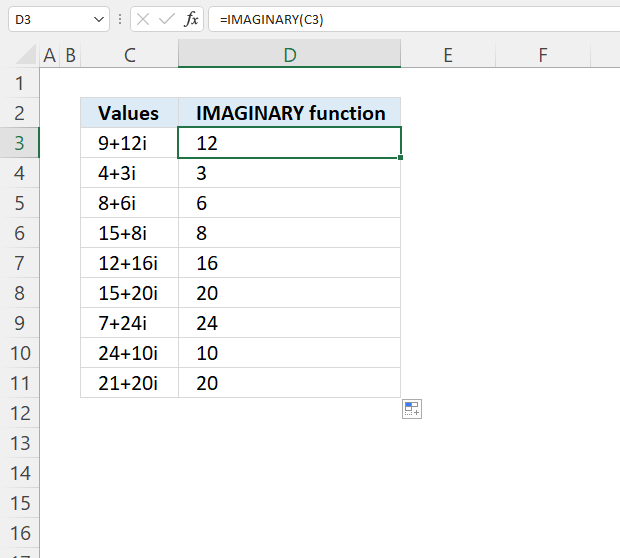Select row 3 header

(x=19, y=143)
